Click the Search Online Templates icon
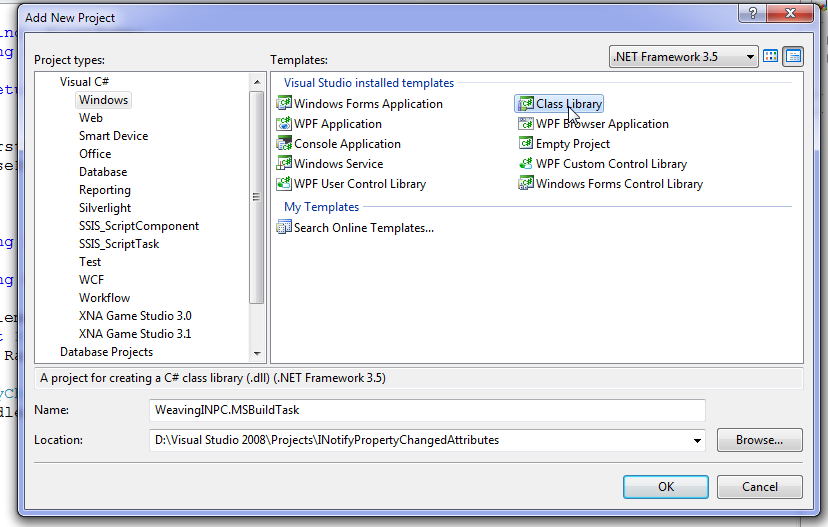Viewport: 828px width, 527px height. click(284, 227)
